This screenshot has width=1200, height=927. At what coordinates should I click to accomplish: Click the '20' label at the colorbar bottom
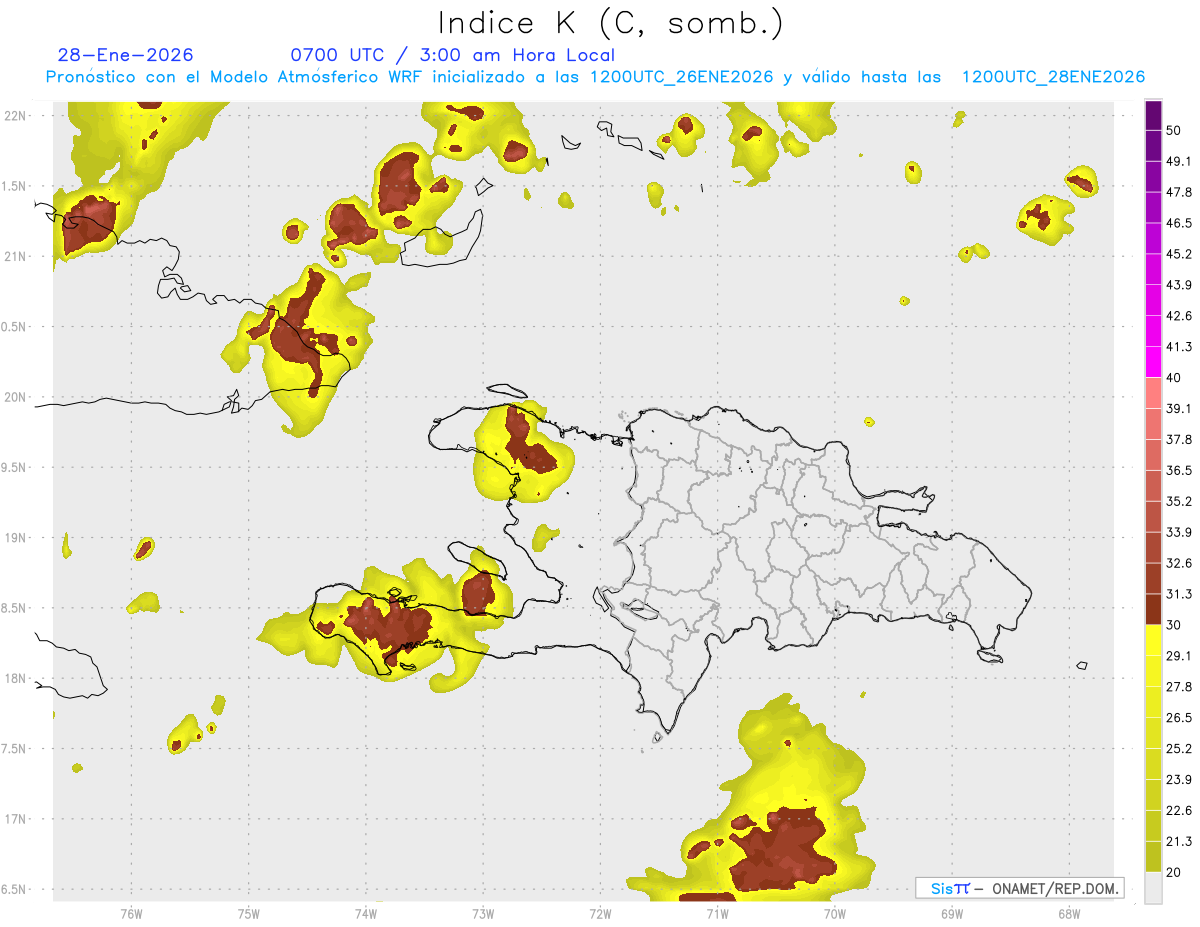1174,872
